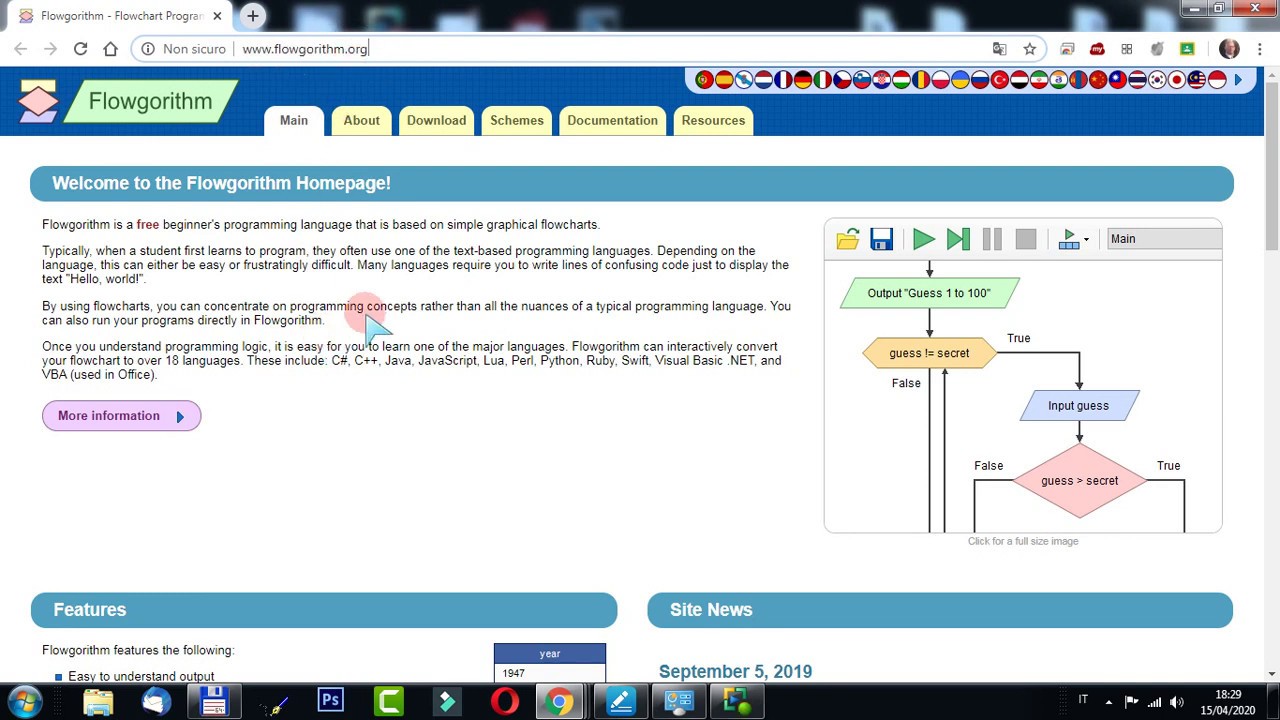Click the browser Back arrow
The height and width of the screenshot is (720, 1280).
pyautogui.click(x=21, y=49)
